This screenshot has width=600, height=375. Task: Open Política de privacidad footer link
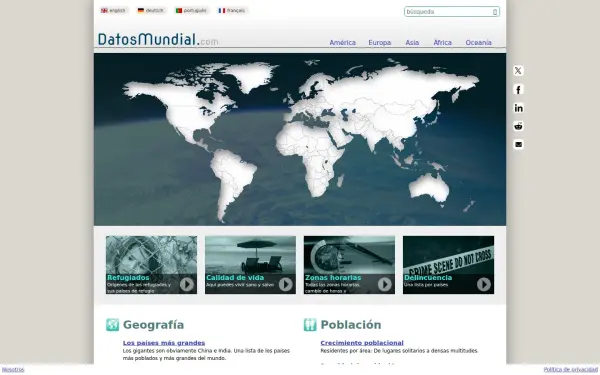click(571, 370)
